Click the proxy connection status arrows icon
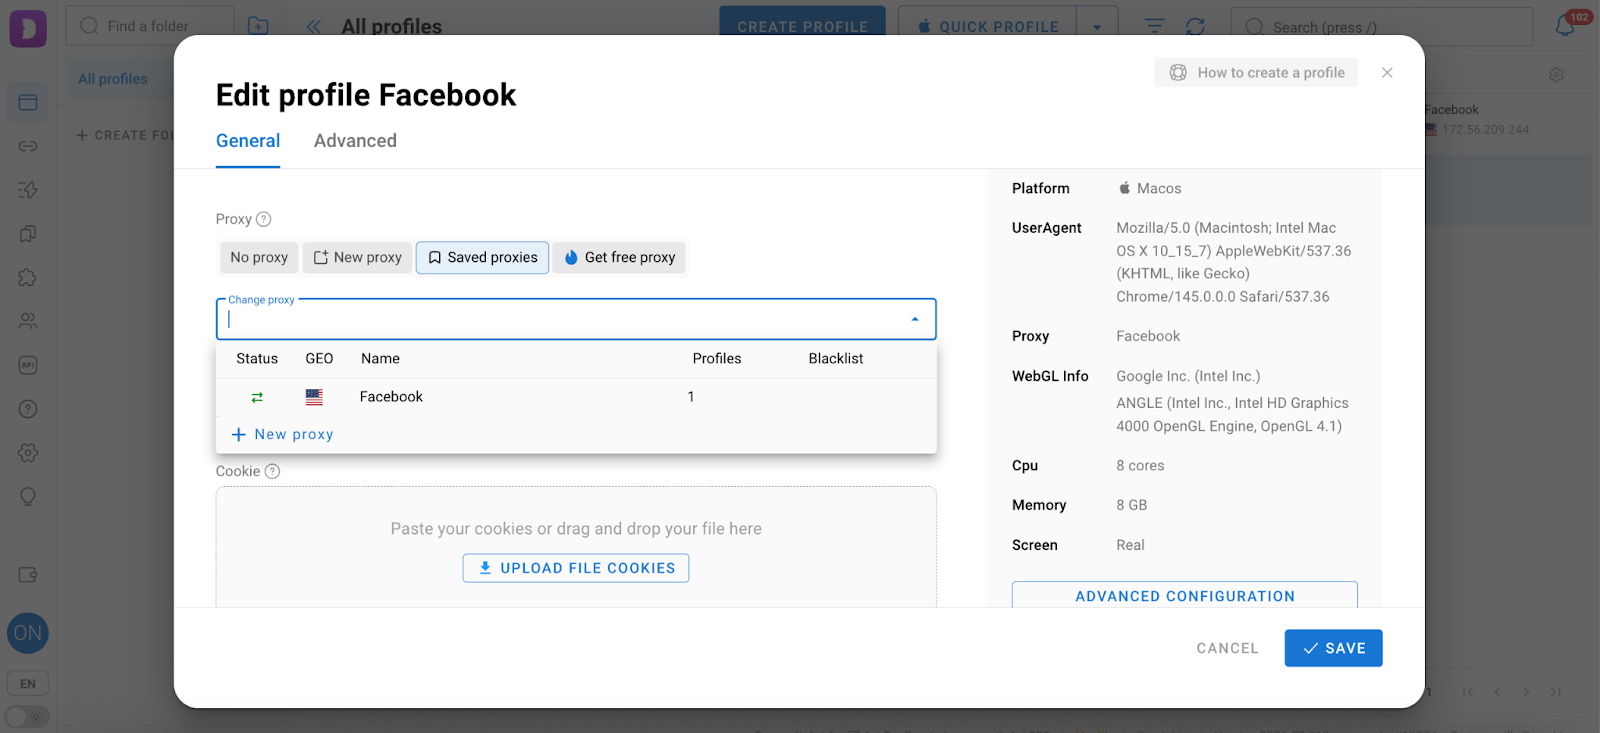Screen dimensions: 1600x733 257,397
